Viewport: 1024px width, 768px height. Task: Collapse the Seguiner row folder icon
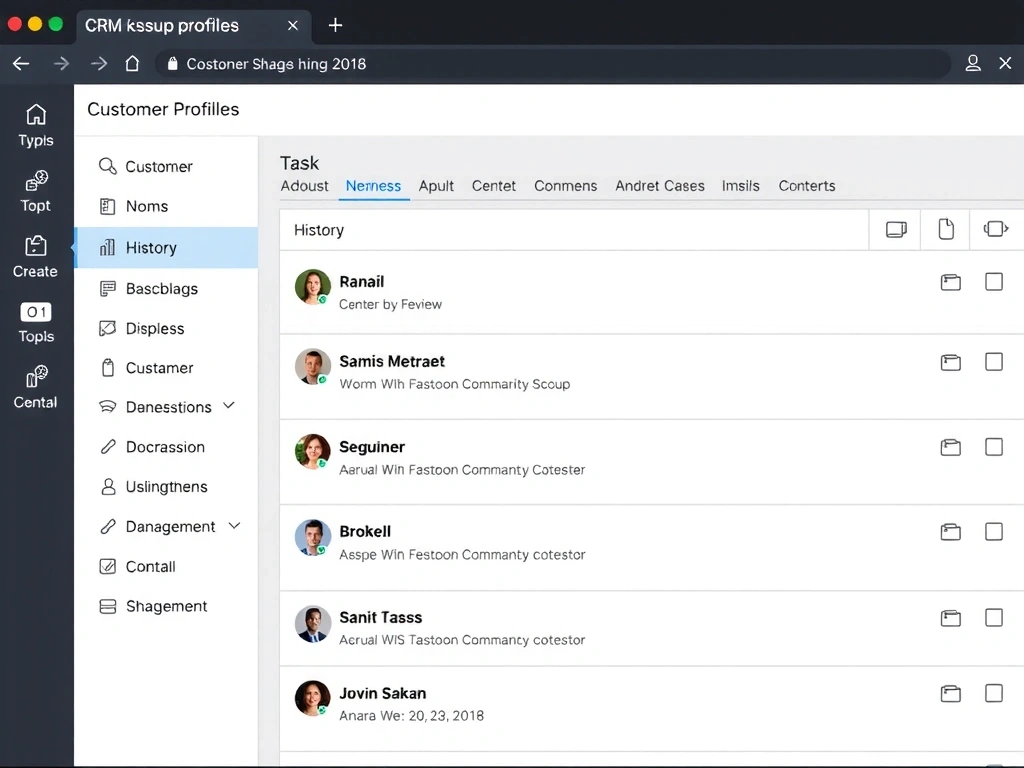950,447
